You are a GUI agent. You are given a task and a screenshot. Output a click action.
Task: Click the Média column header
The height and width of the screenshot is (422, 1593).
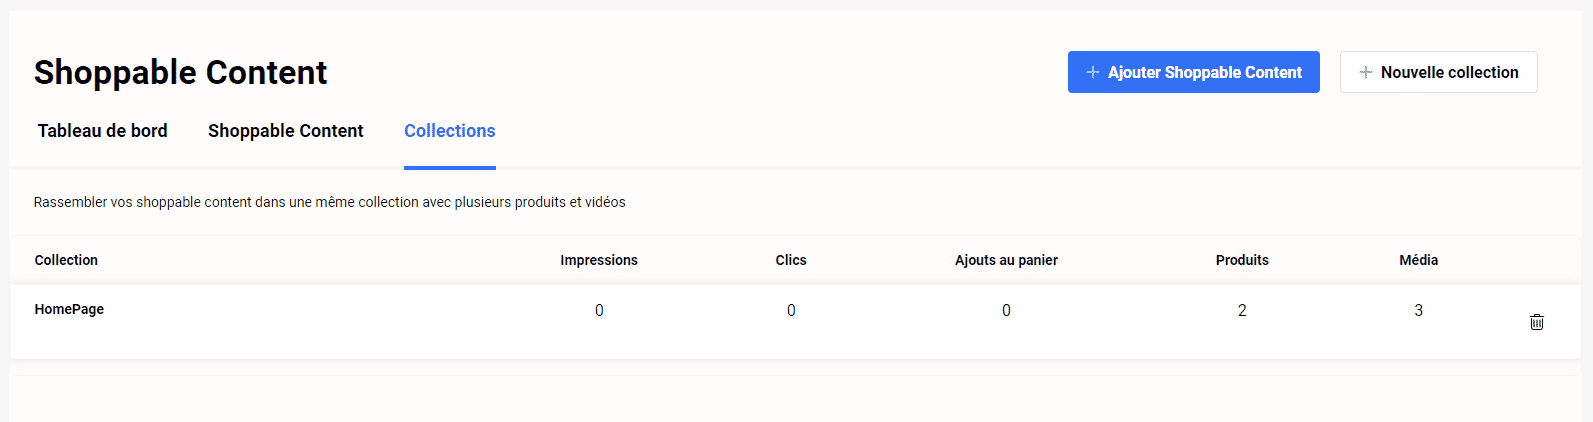1418,260
